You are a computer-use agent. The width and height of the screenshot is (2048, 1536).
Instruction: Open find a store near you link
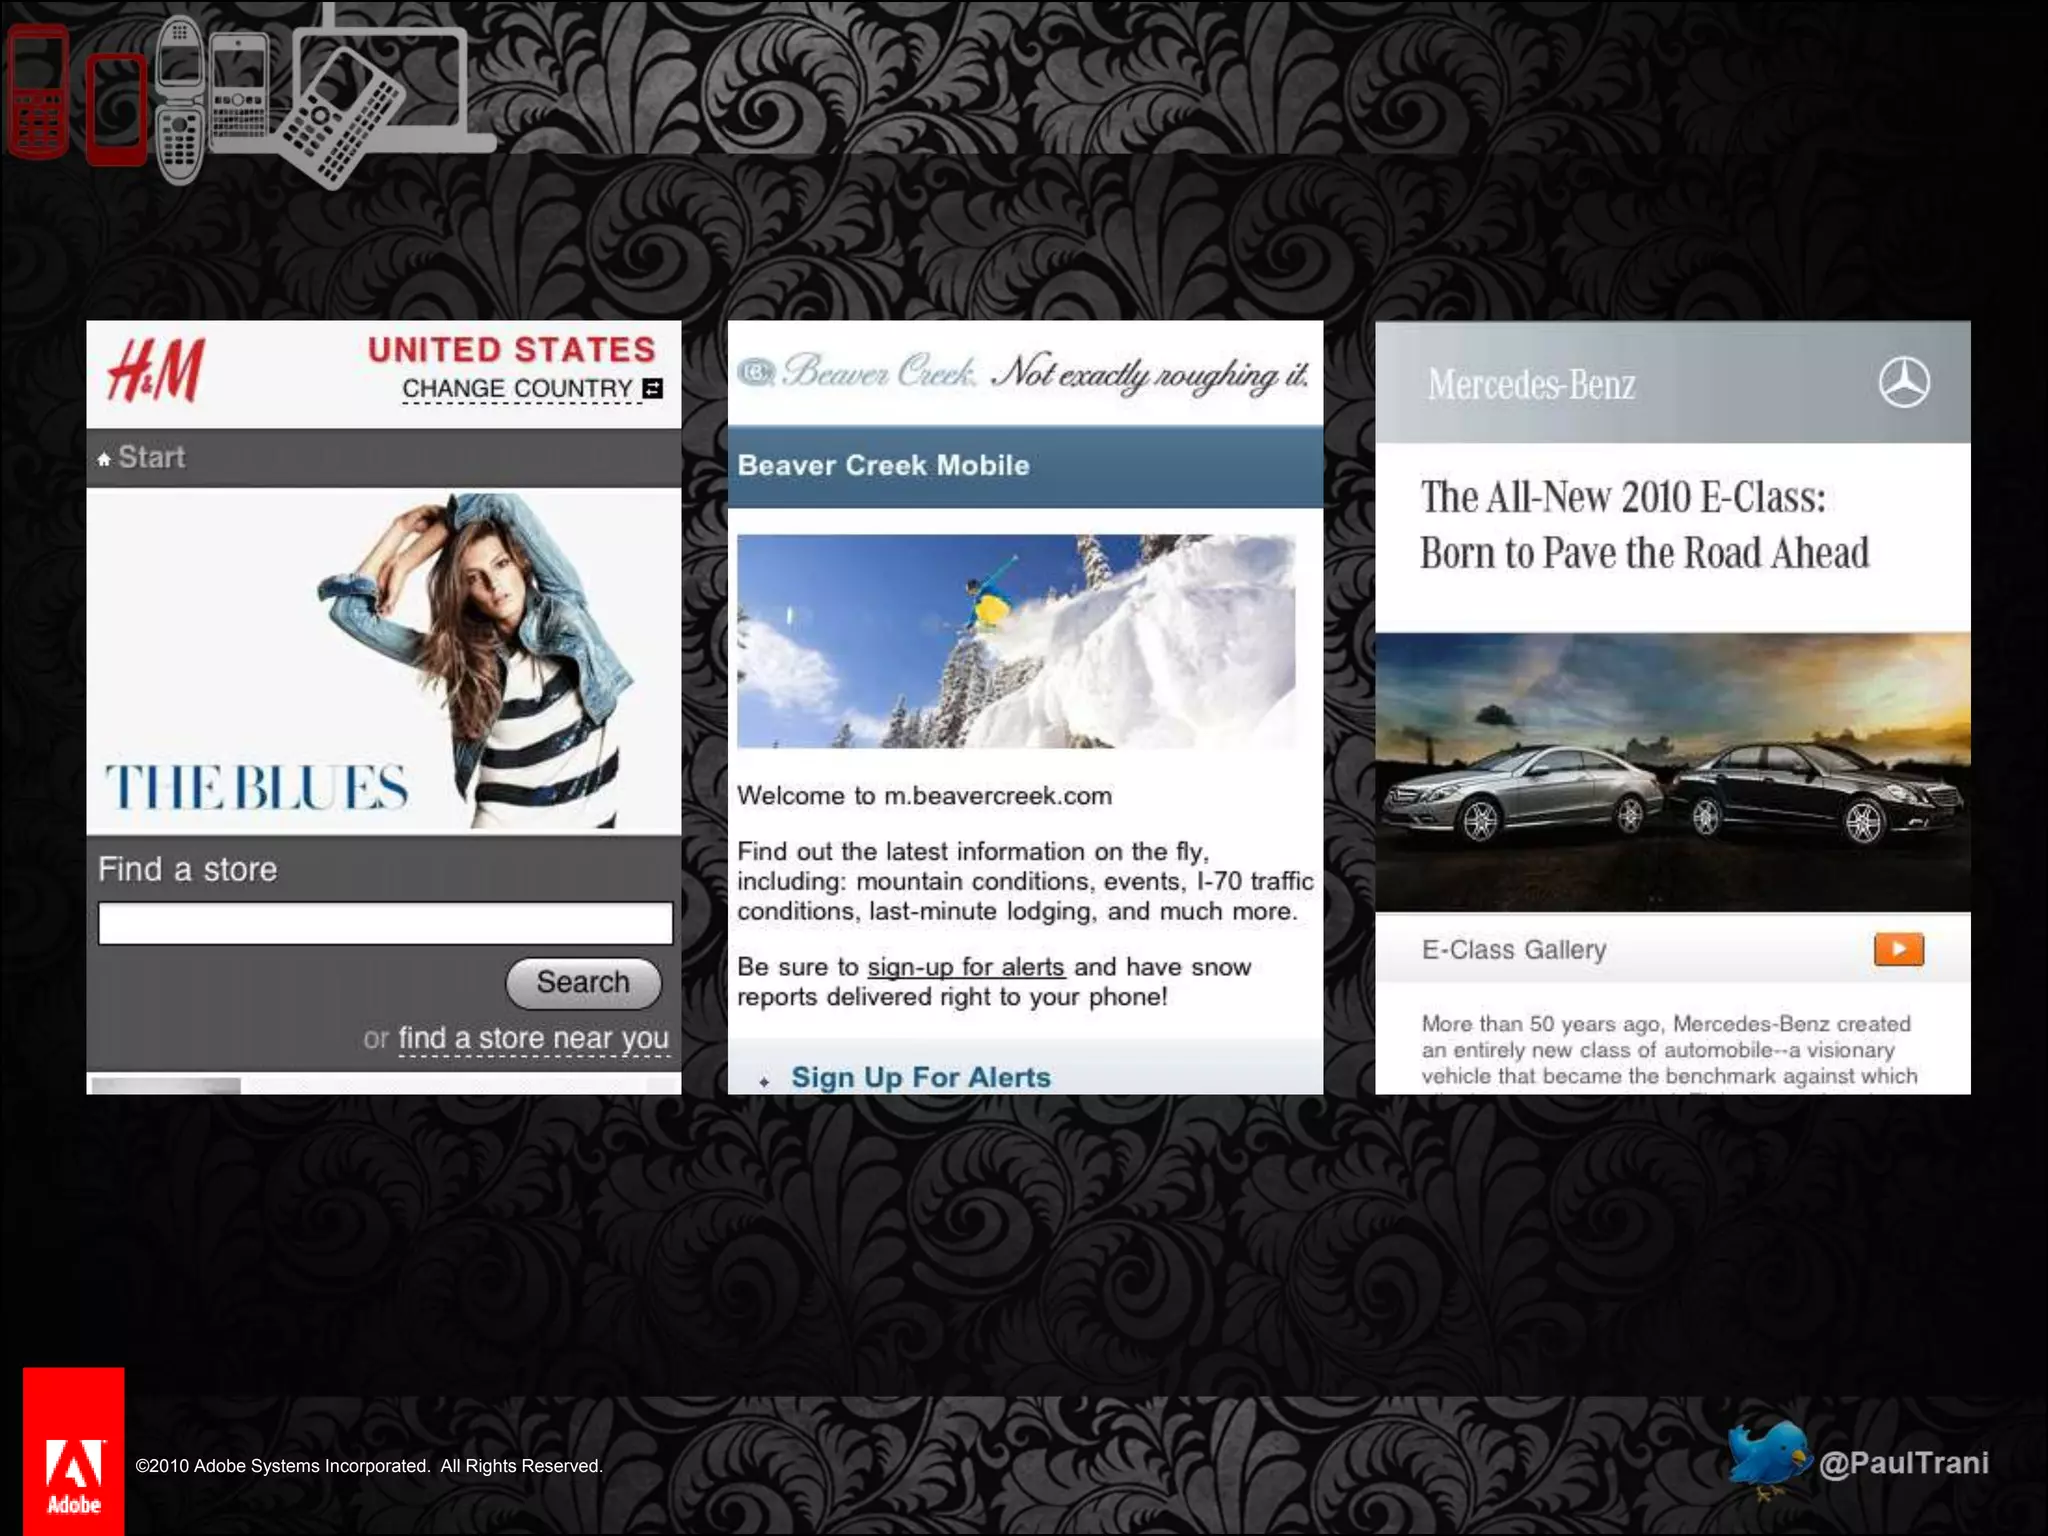[x=533, y=1038]
